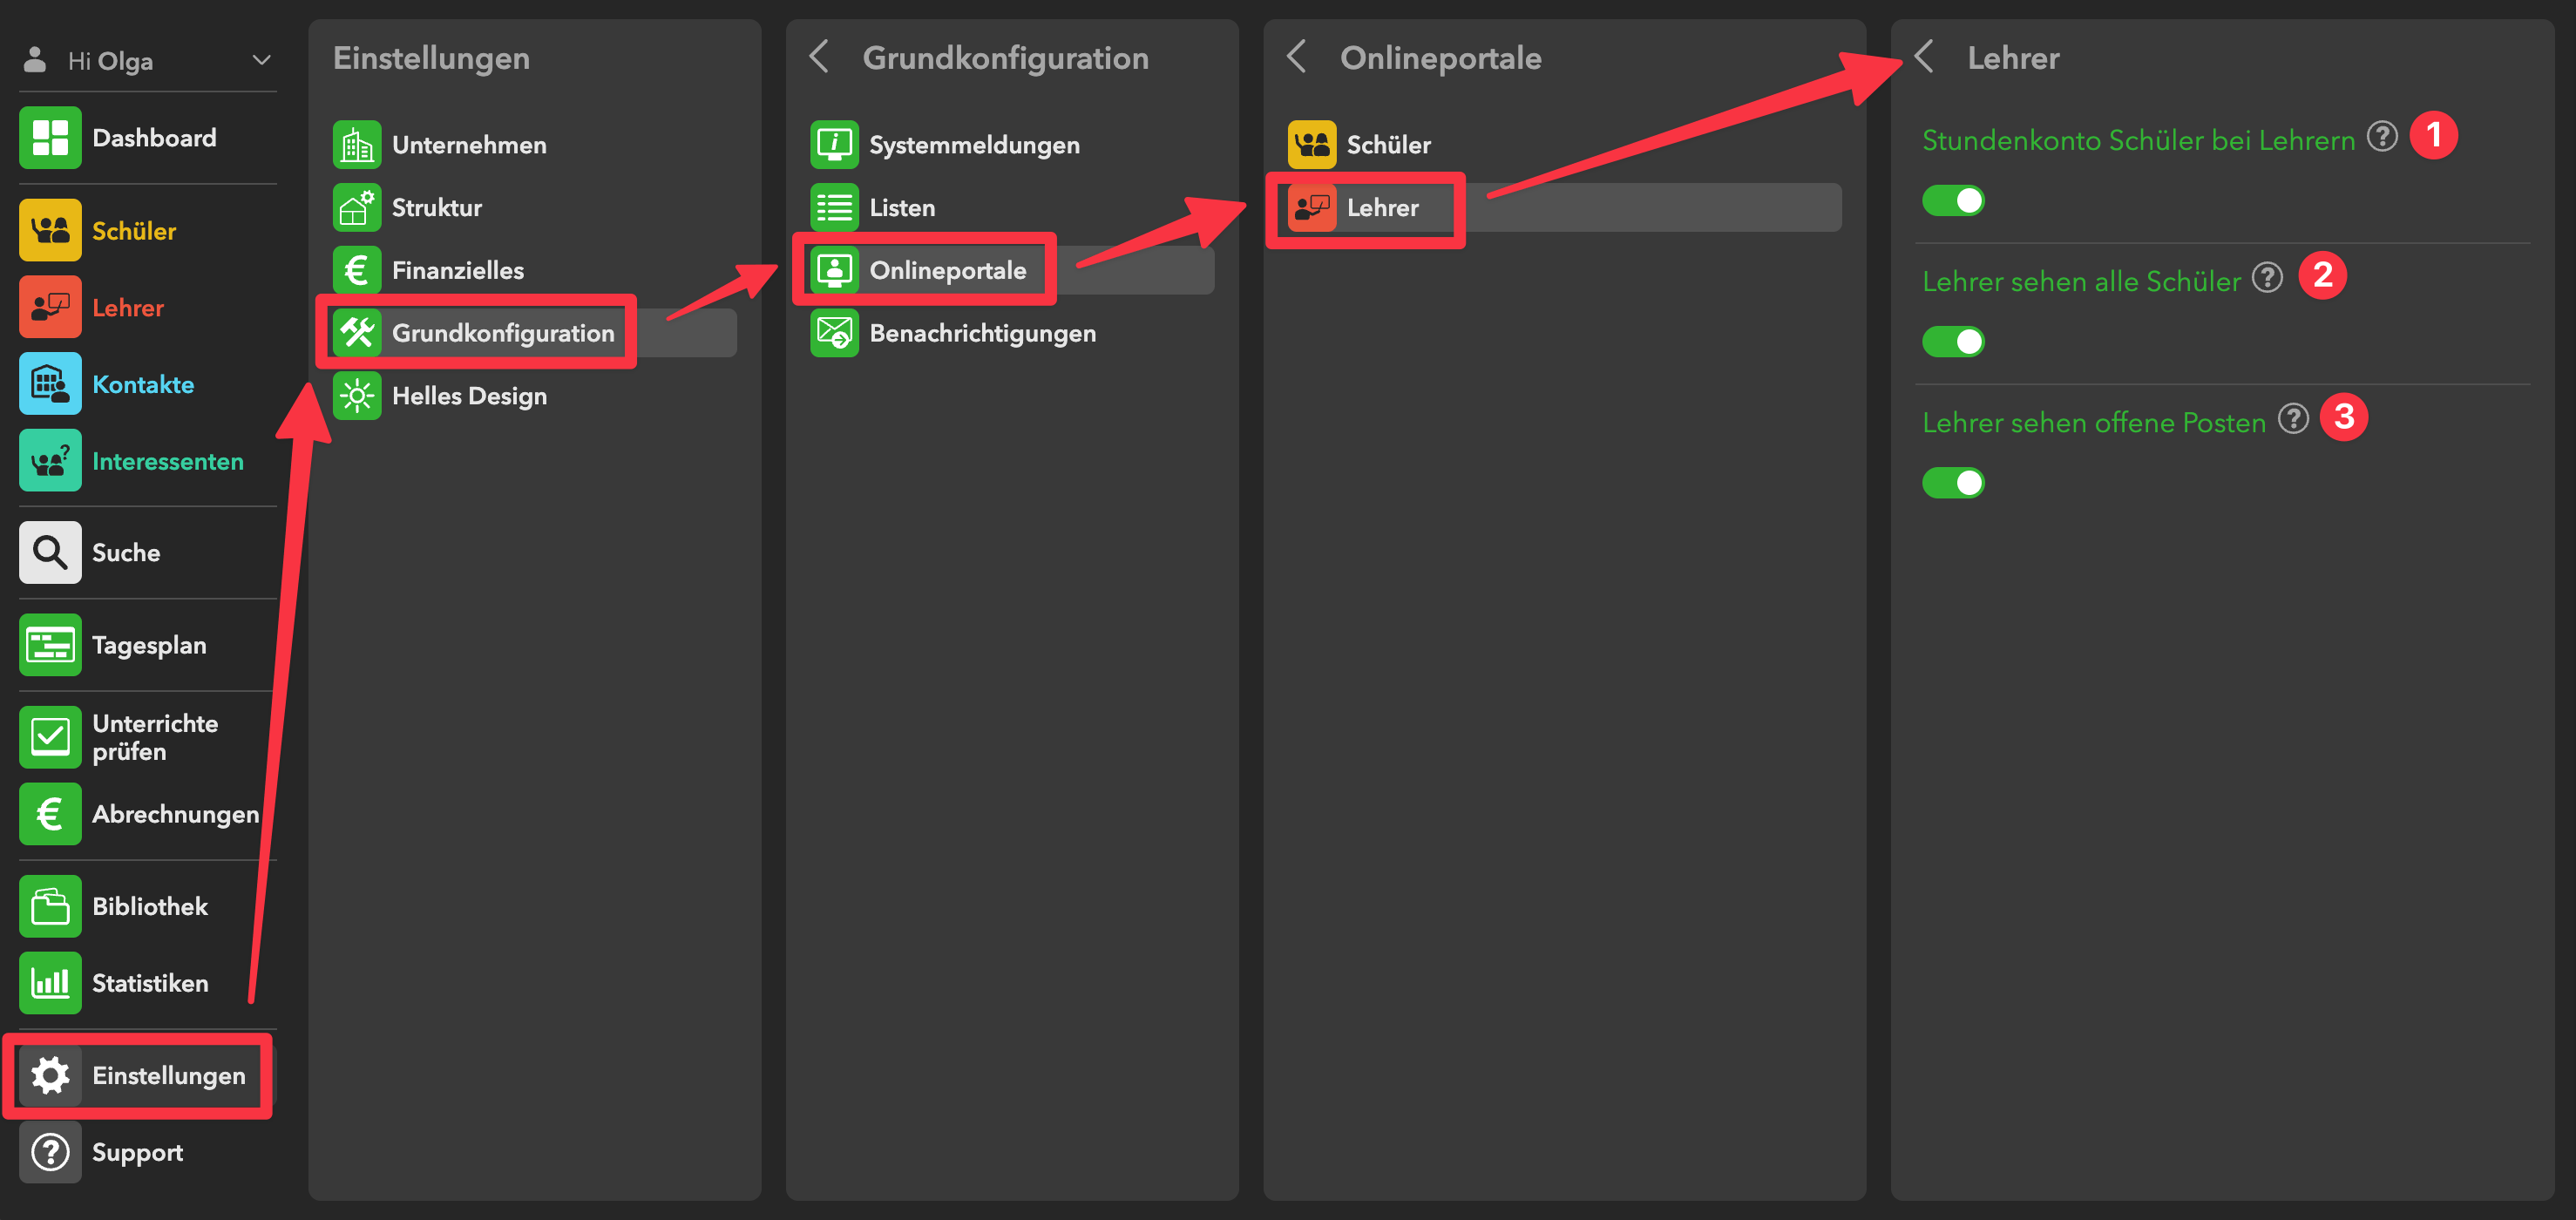
Task: Click Lehrer sehen alle Schüler label
Action: [x=2081, y=281]
